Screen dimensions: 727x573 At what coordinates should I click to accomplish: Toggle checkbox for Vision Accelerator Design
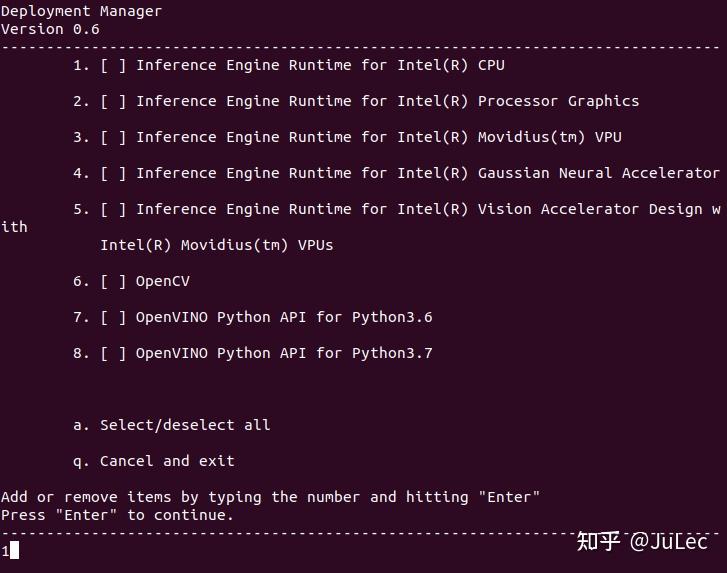pyautogui.click(x=113, y=210)
